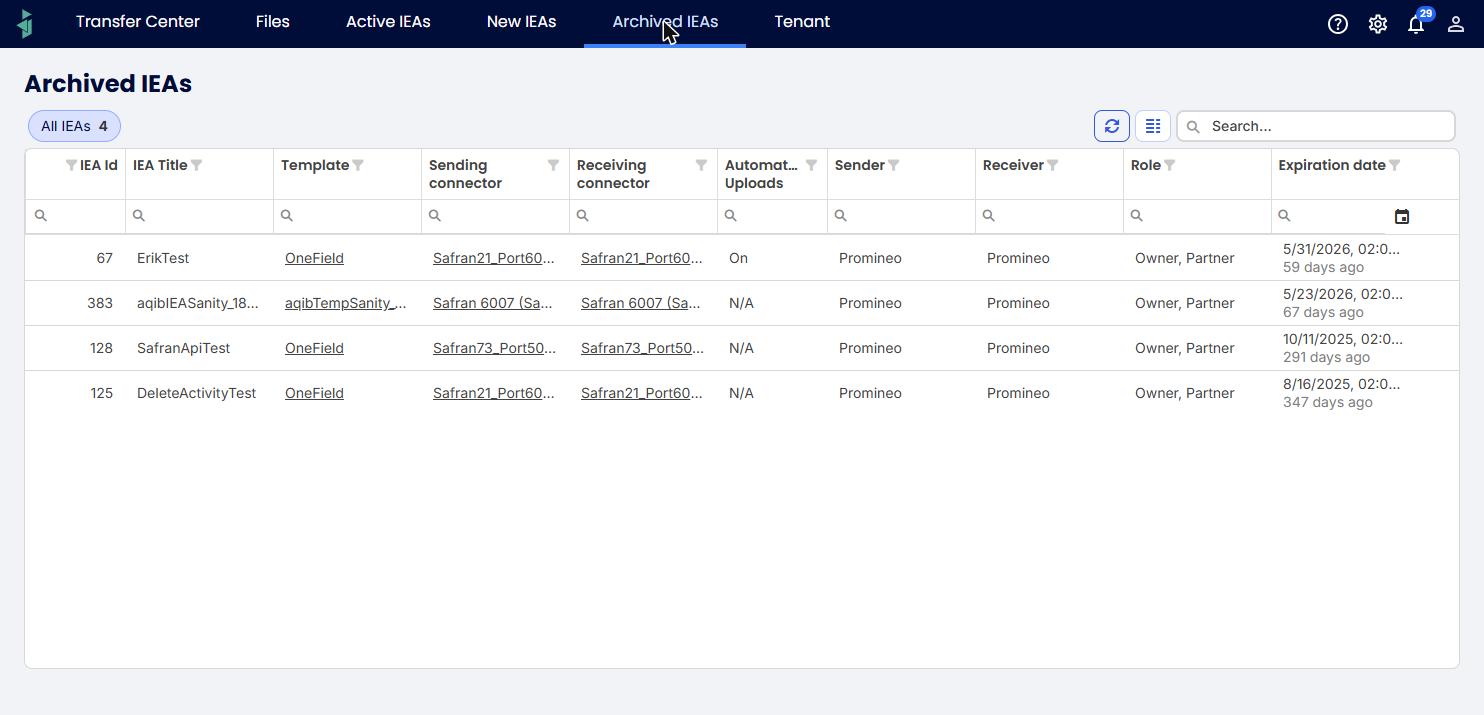The width and height of the screenshot is (1484, 715).
Task: Click the Template column filter icon
Action: (x=358, y=165)
